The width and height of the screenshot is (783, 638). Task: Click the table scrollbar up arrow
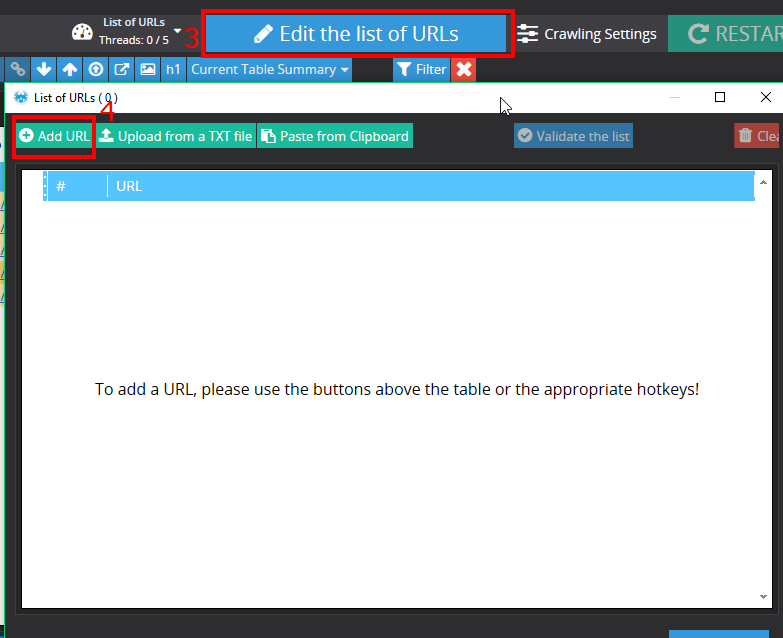[763, 182]
